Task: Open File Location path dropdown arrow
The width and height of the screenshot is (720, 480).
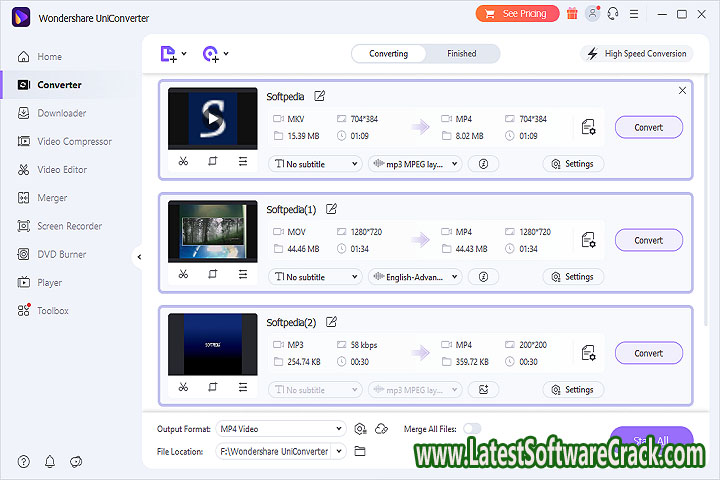Action: coord(339,452)
